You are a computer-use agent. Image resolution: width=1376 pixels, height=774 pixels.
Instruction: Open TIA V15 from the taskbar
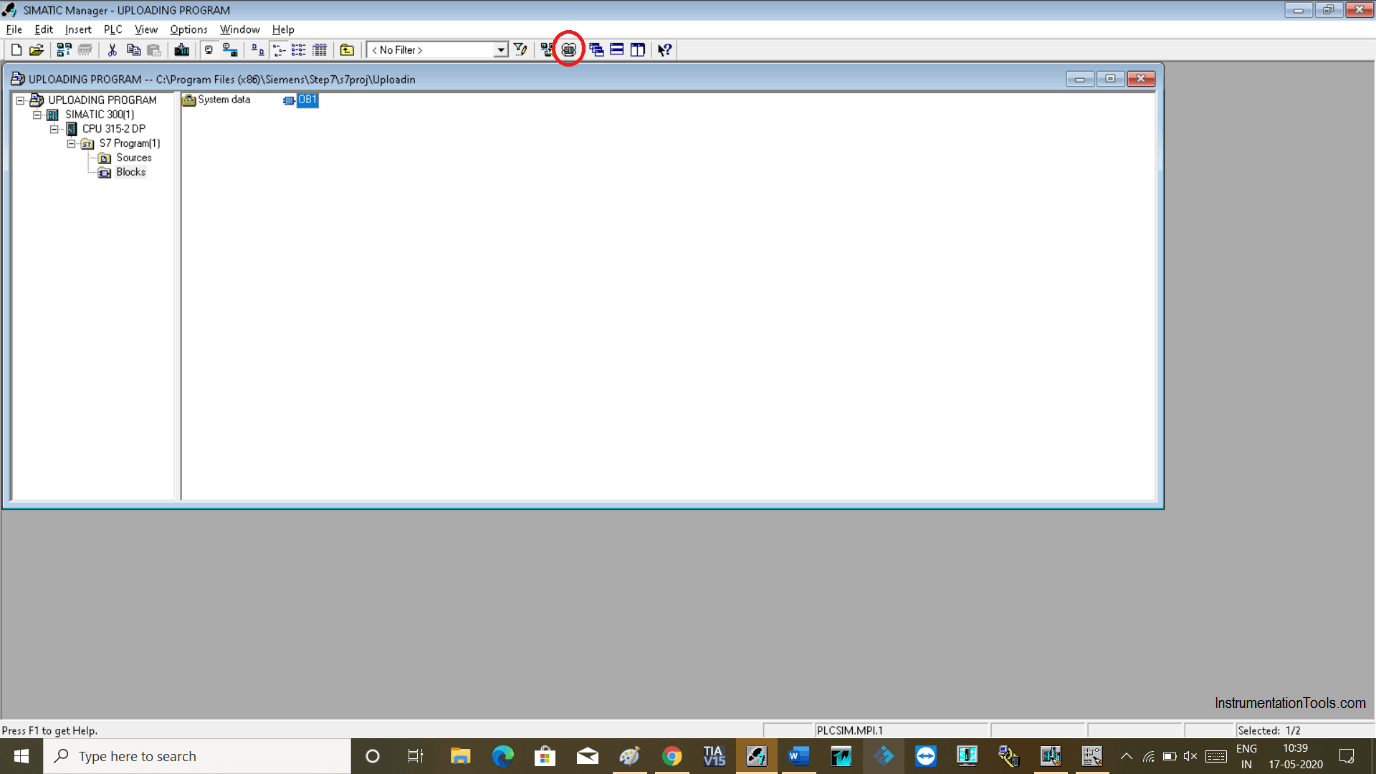(714, 756)
